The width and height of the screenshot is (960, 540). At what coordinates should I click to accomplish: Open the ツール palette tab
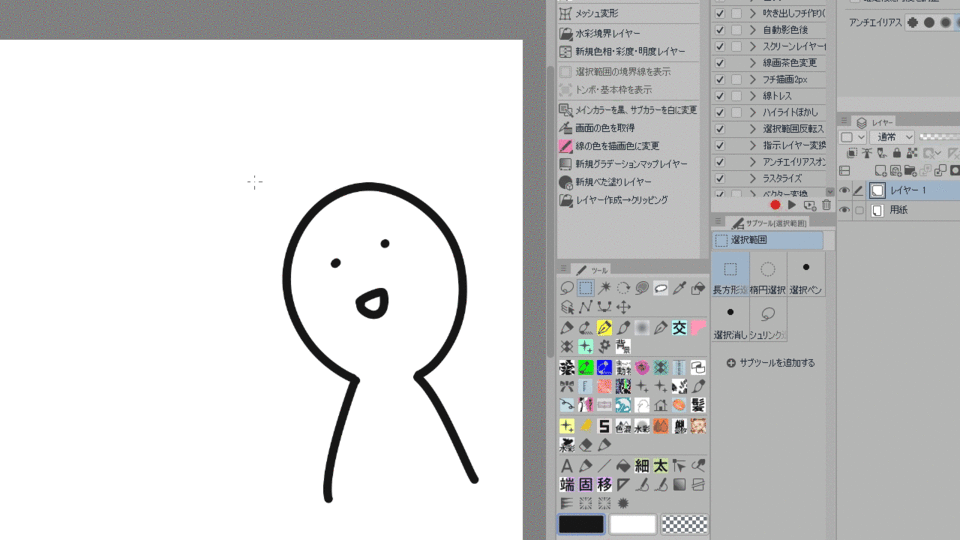tap(591, 270)
